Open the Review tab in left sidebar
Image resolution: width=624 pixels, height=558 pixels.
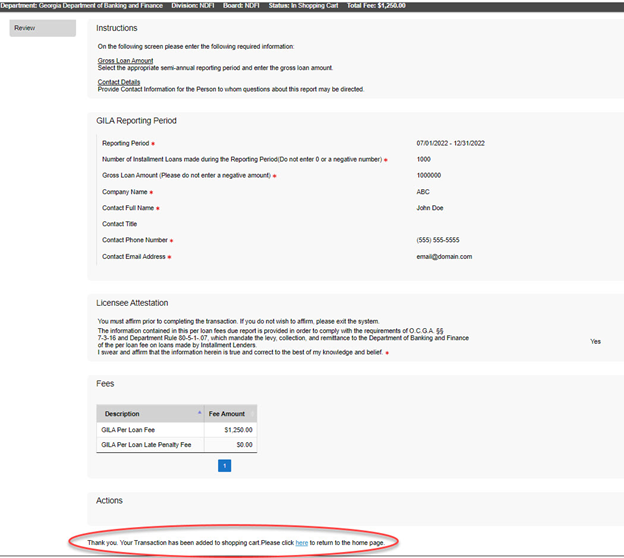pos(40,28)
